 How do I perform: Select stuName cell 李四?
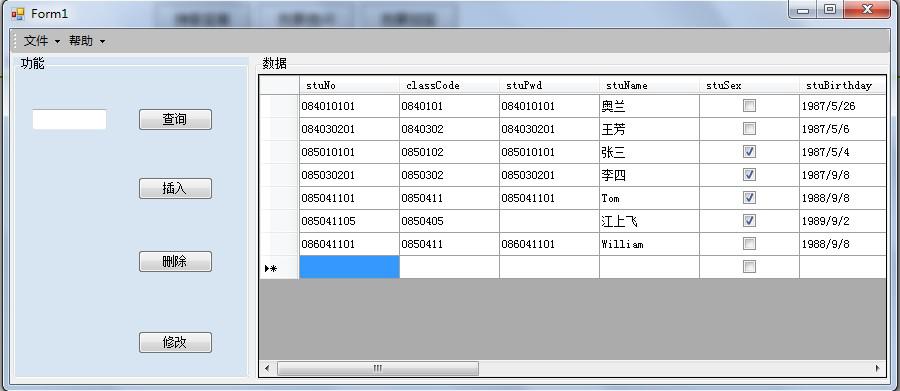(x=649, y=175)
